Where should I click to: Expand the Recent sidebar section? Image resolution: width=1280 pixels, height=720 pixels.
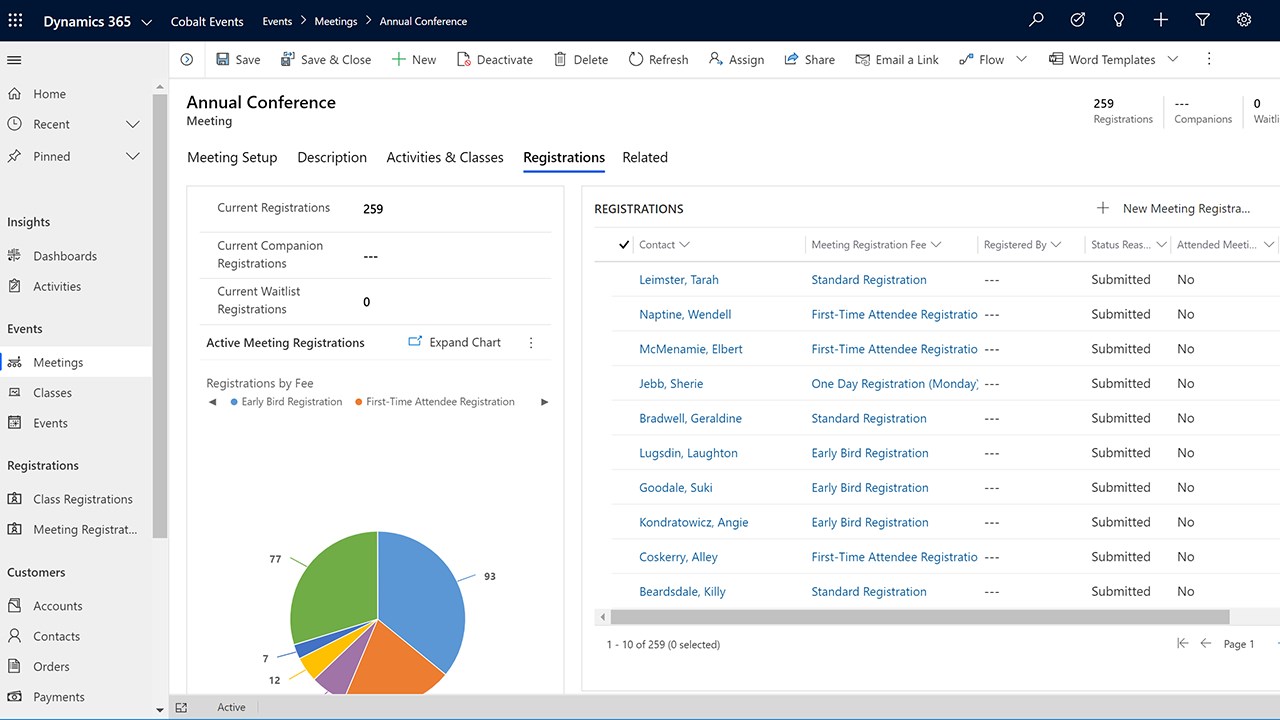[x=132, y=125]
